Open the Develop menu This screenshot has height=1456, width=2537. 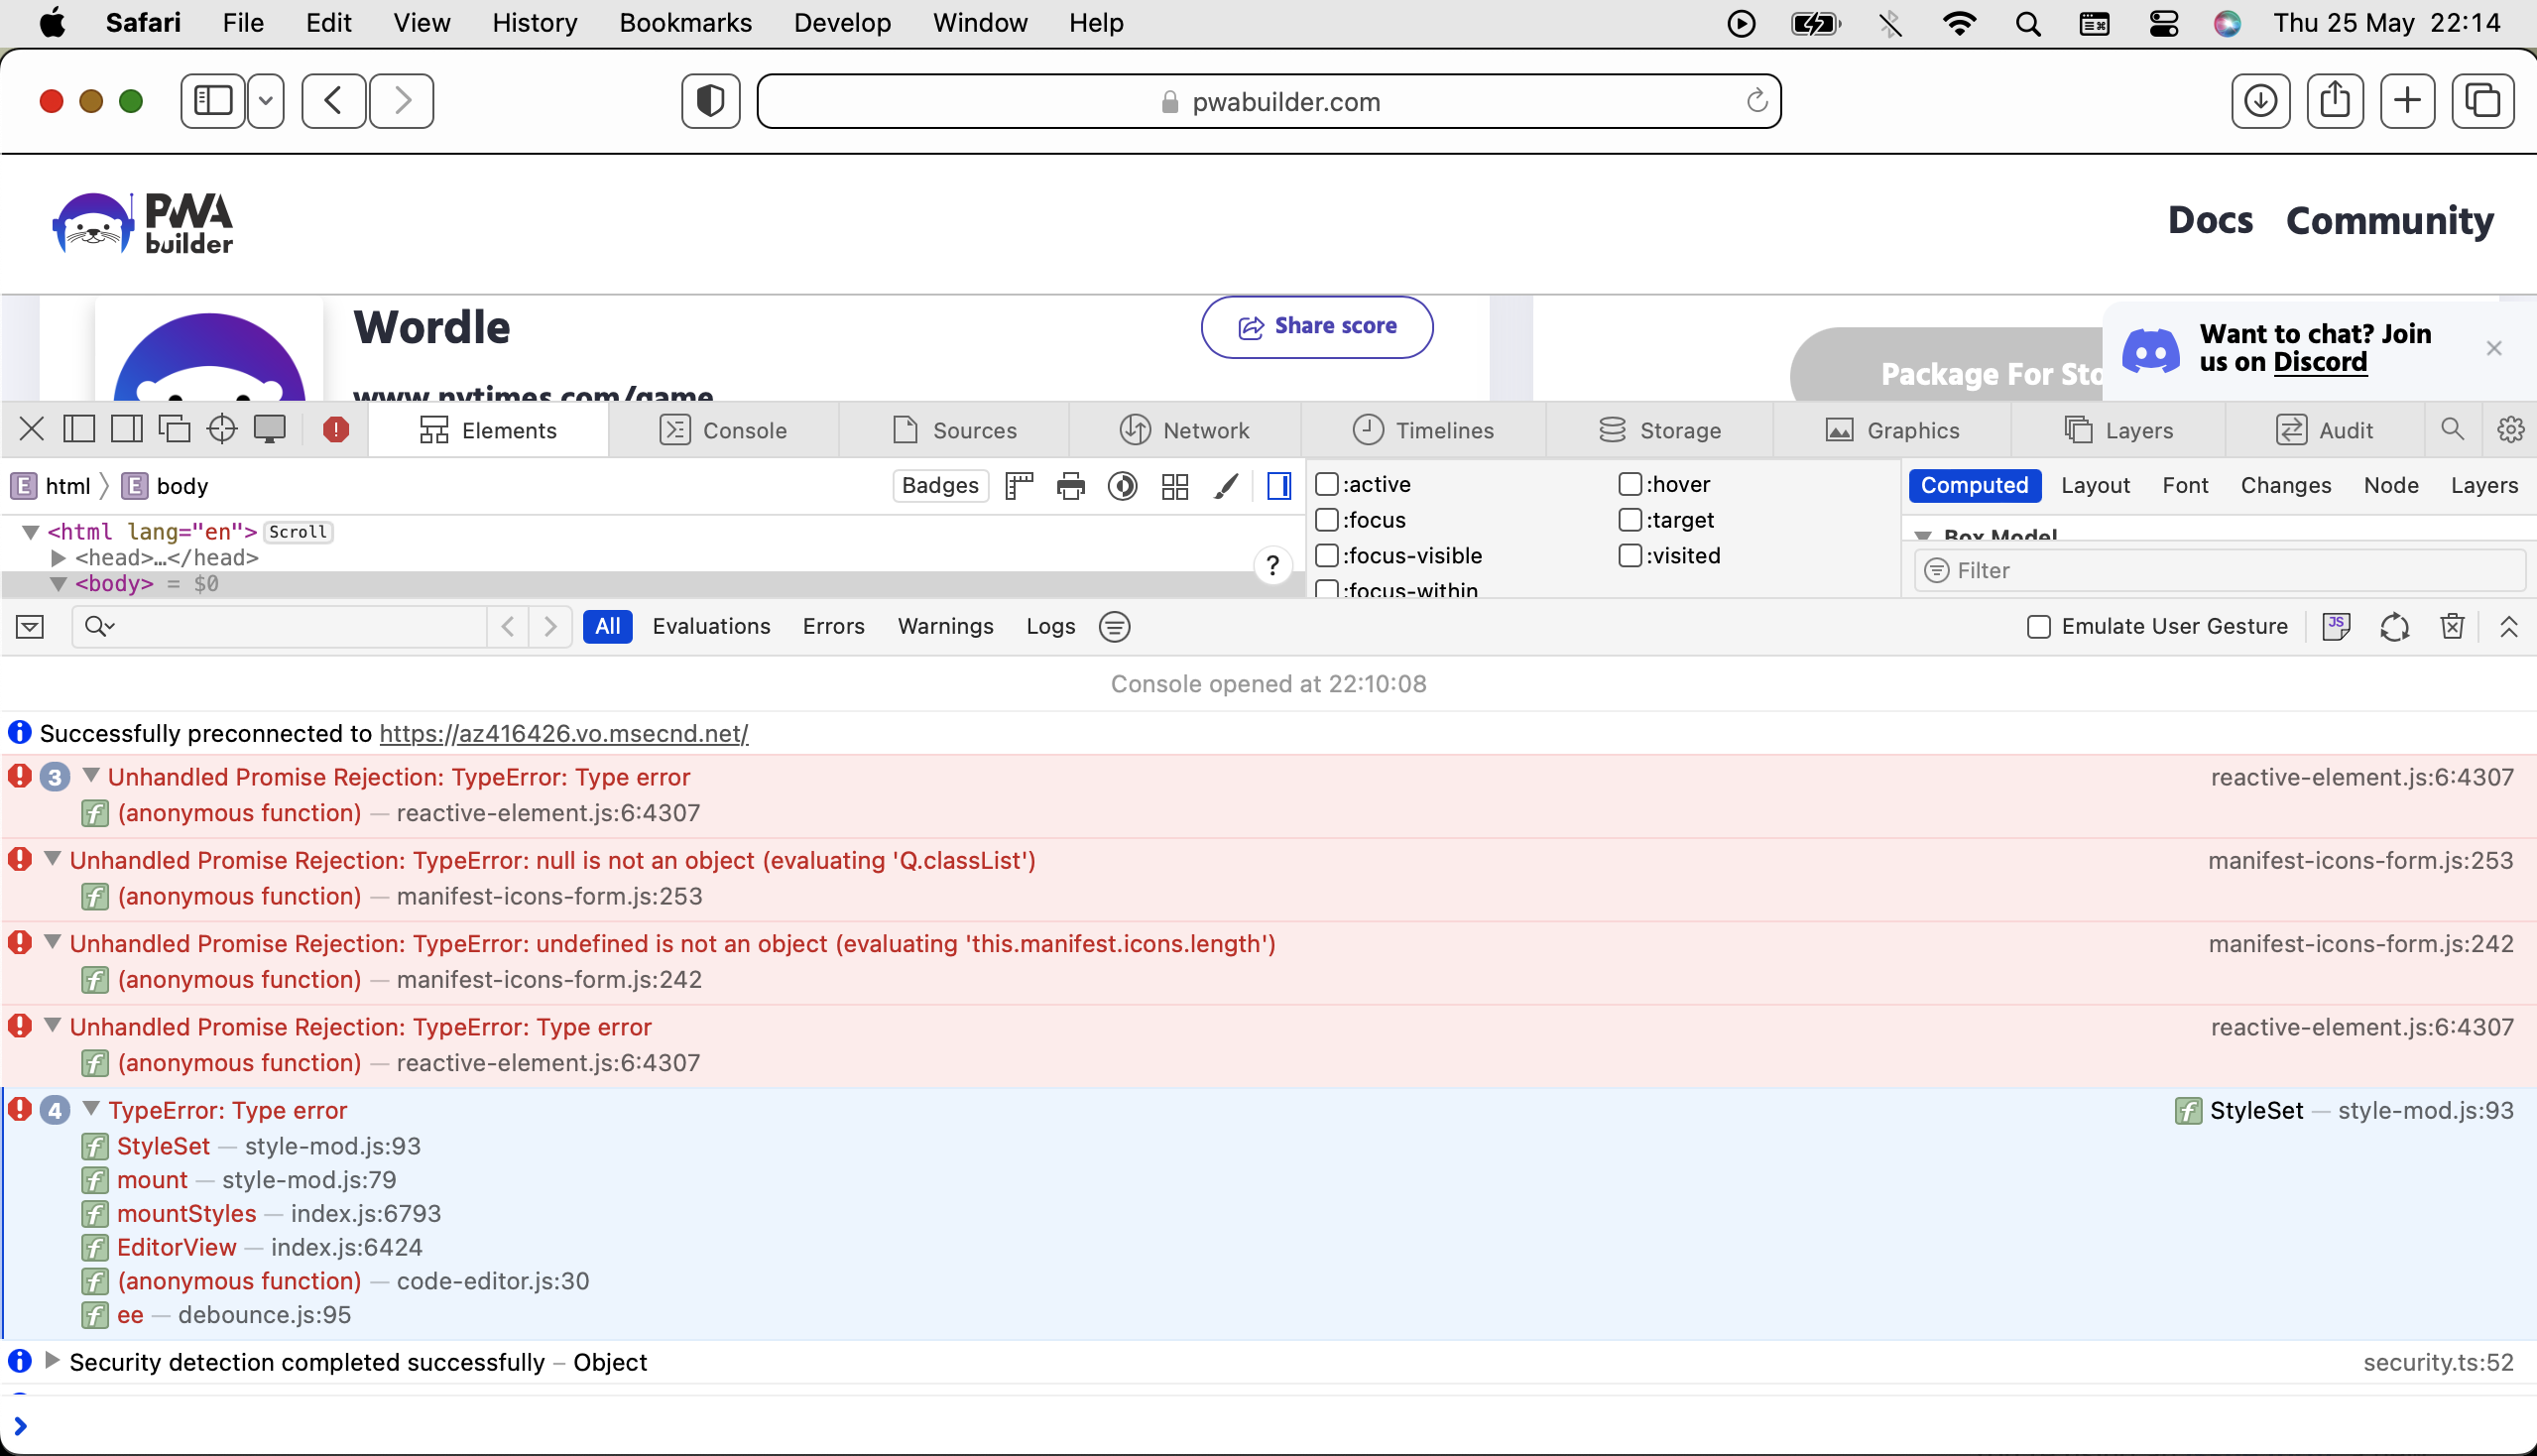tap(842, 22)
